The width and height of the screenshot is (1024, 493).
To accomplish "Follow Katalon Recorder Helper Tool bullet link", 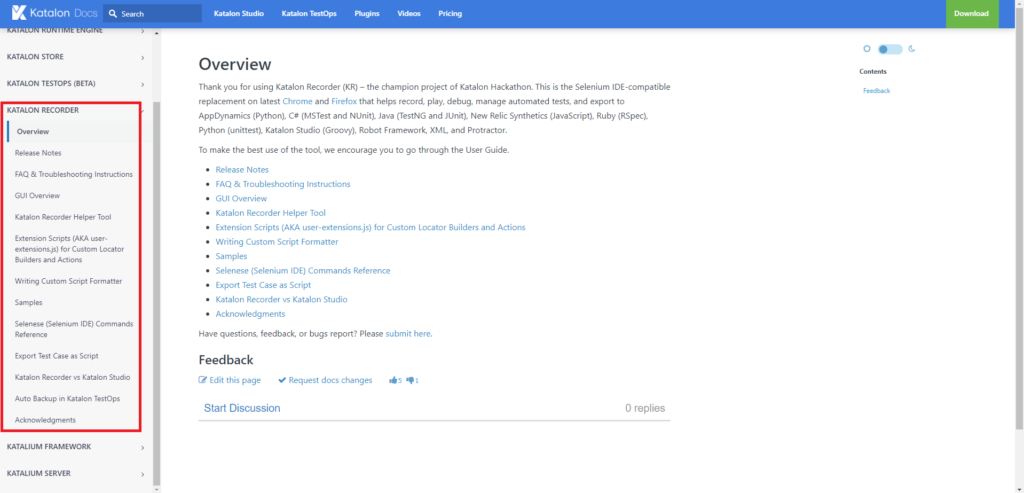I will pyautogui.click(x=270, y=213).
